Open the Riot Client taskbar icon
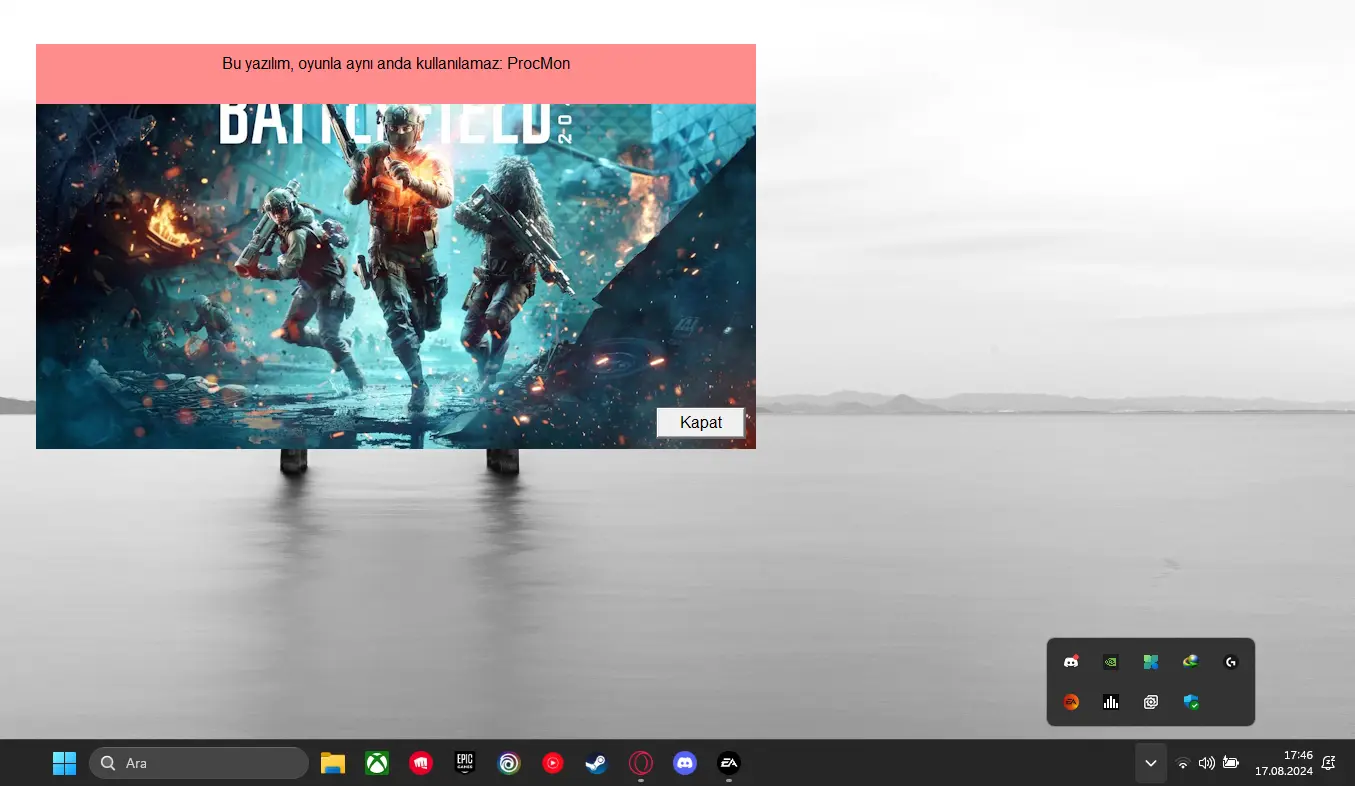This screenshot has height=786, width=1355. pyautogui.click(x=421, y=763)
